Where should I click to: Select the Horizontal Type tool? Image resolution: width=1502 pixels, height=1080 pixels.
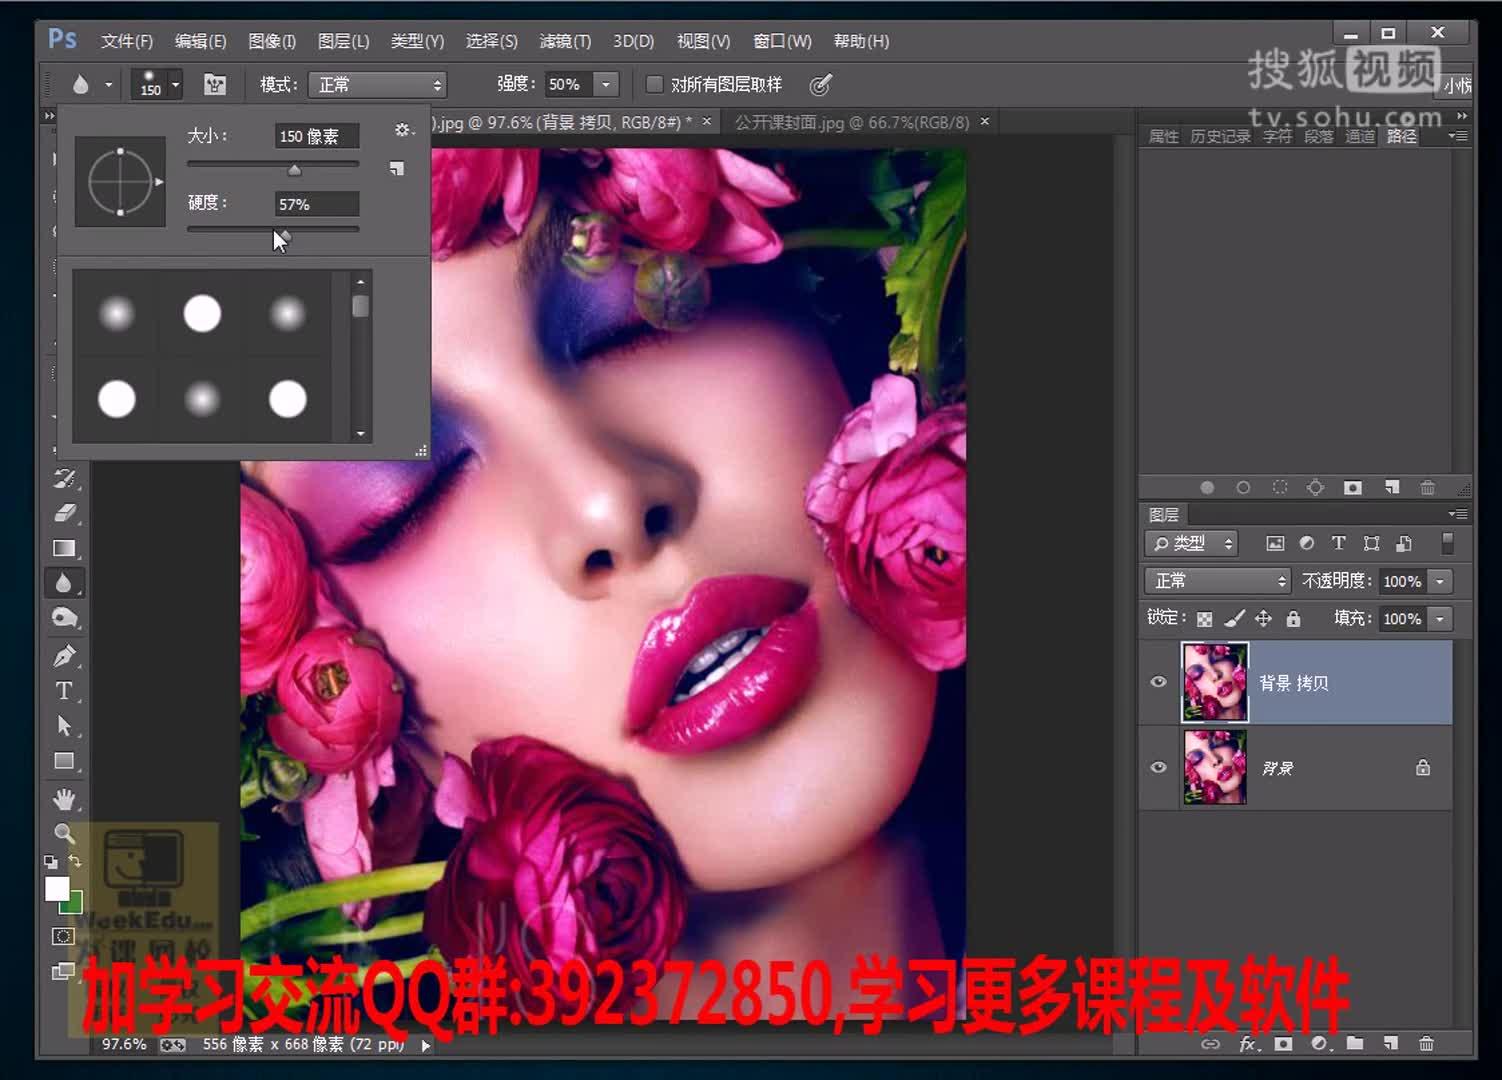(x=65, y=690)
